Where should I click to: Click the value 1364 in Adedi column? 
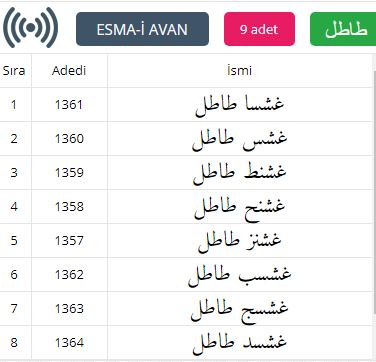[x=69, y=343]
